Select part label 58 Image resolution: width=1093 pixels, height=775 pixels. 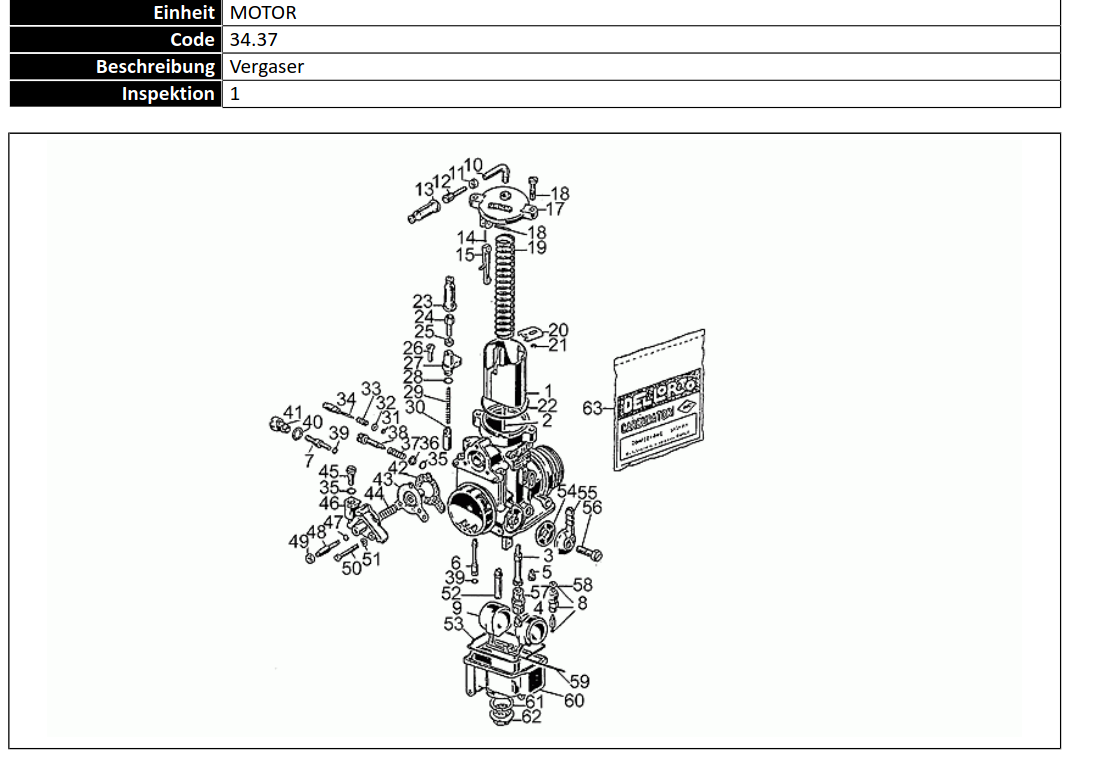click(583, 585)
